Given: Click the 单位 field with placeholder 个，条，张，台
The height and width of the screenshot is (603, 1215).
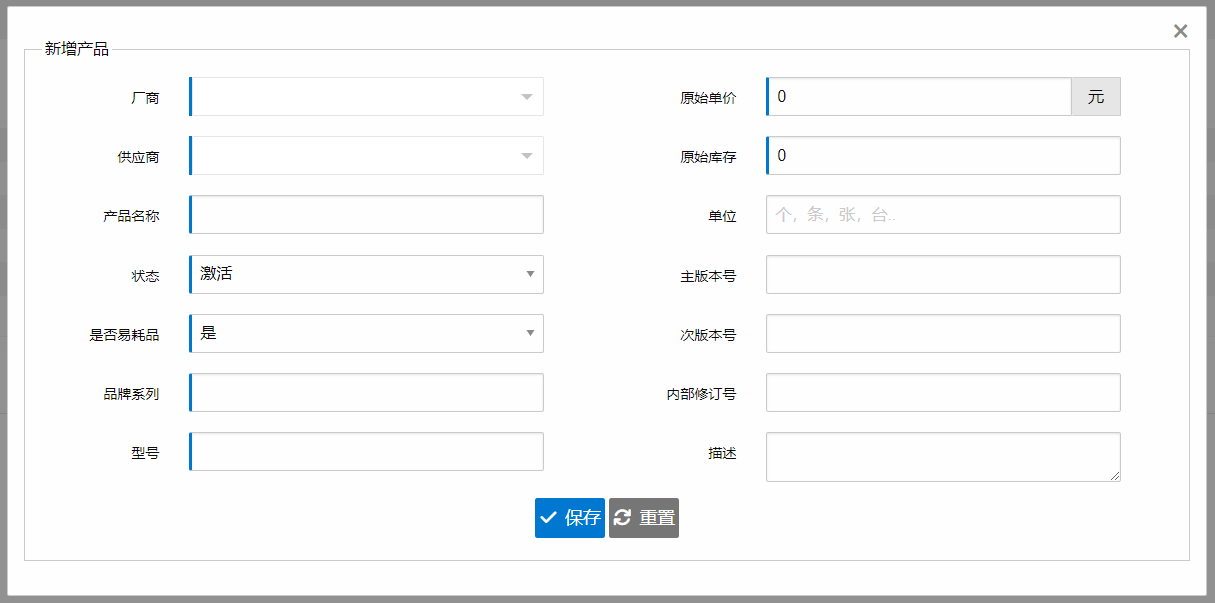Looking at the screenshot, I should 943,215.
